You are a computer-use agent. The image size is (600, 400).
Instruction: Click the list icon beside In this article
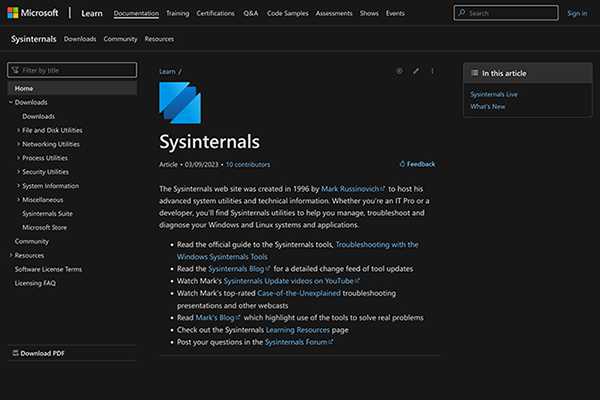474,73
